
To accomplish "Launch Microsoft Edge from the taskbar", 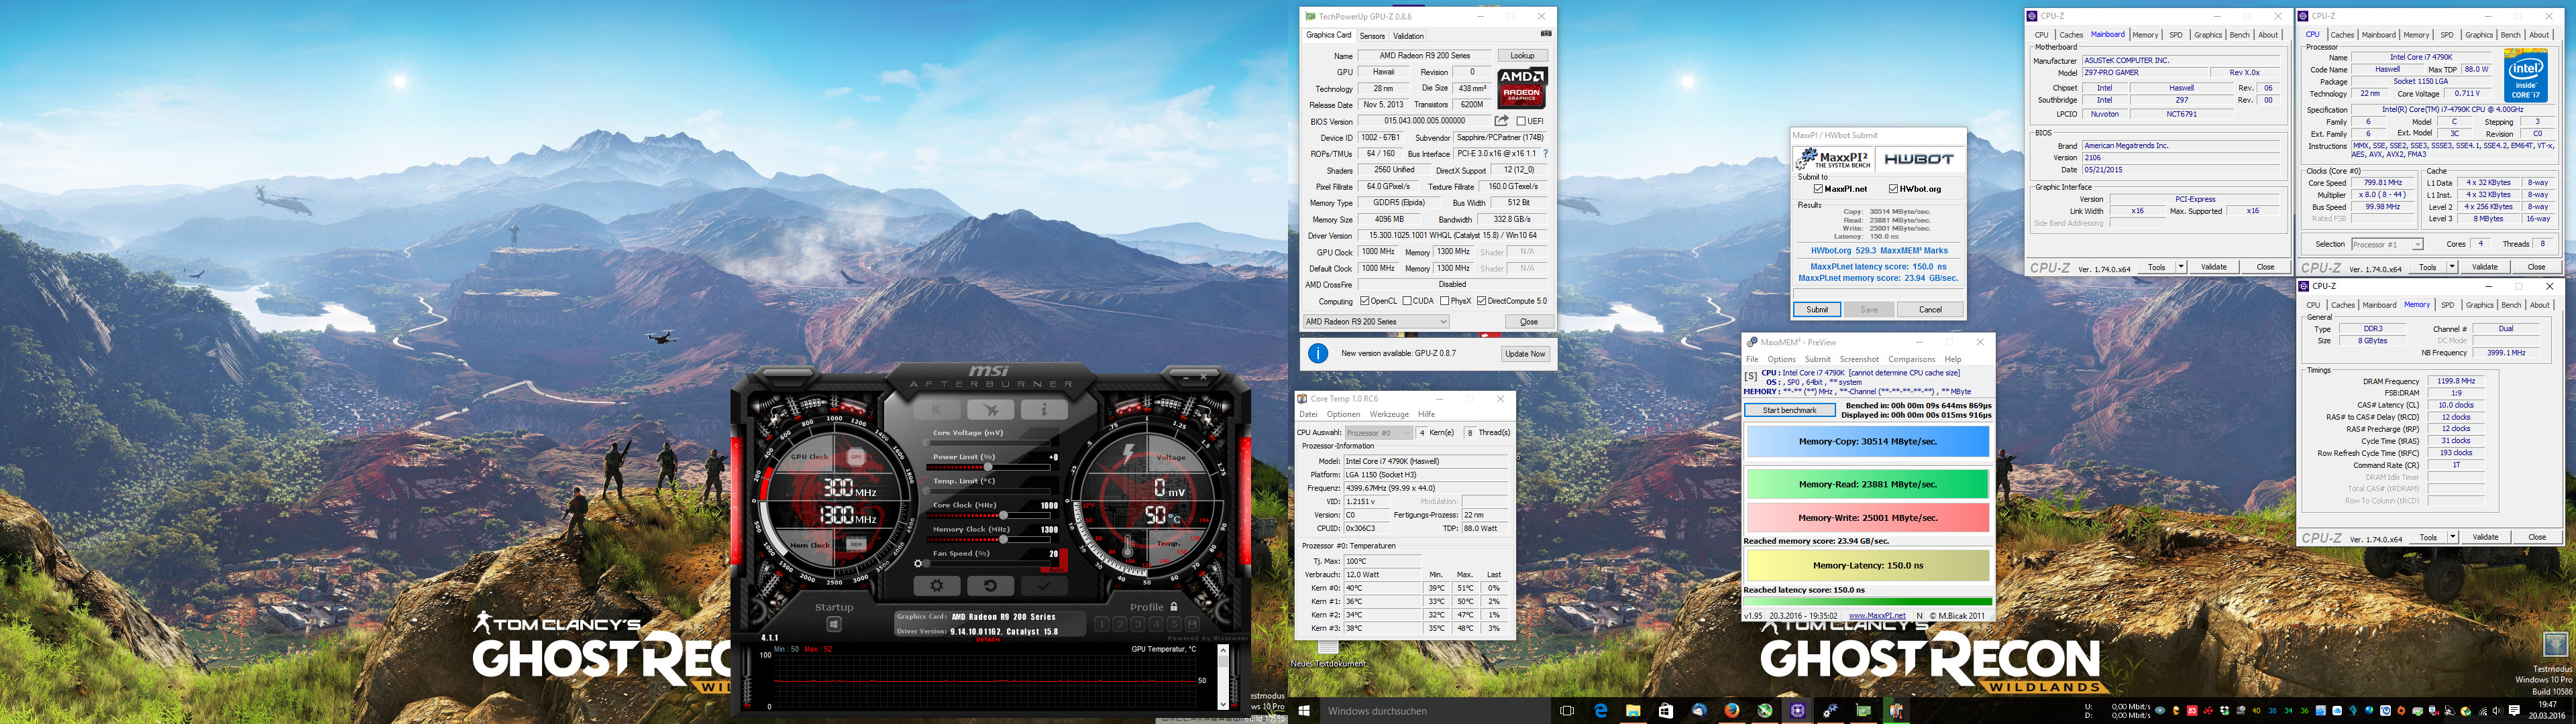I will point(1601,711).
